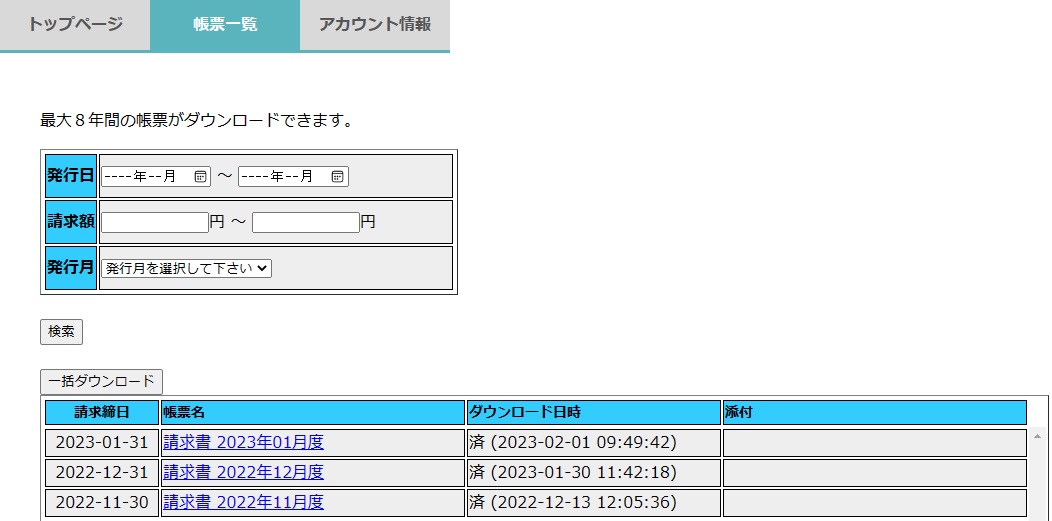This screenshot has height=521, width=1052.
Task: Open 請求書 2023年01月度 link
Action: pyautogui.click(x=243, y=442)
